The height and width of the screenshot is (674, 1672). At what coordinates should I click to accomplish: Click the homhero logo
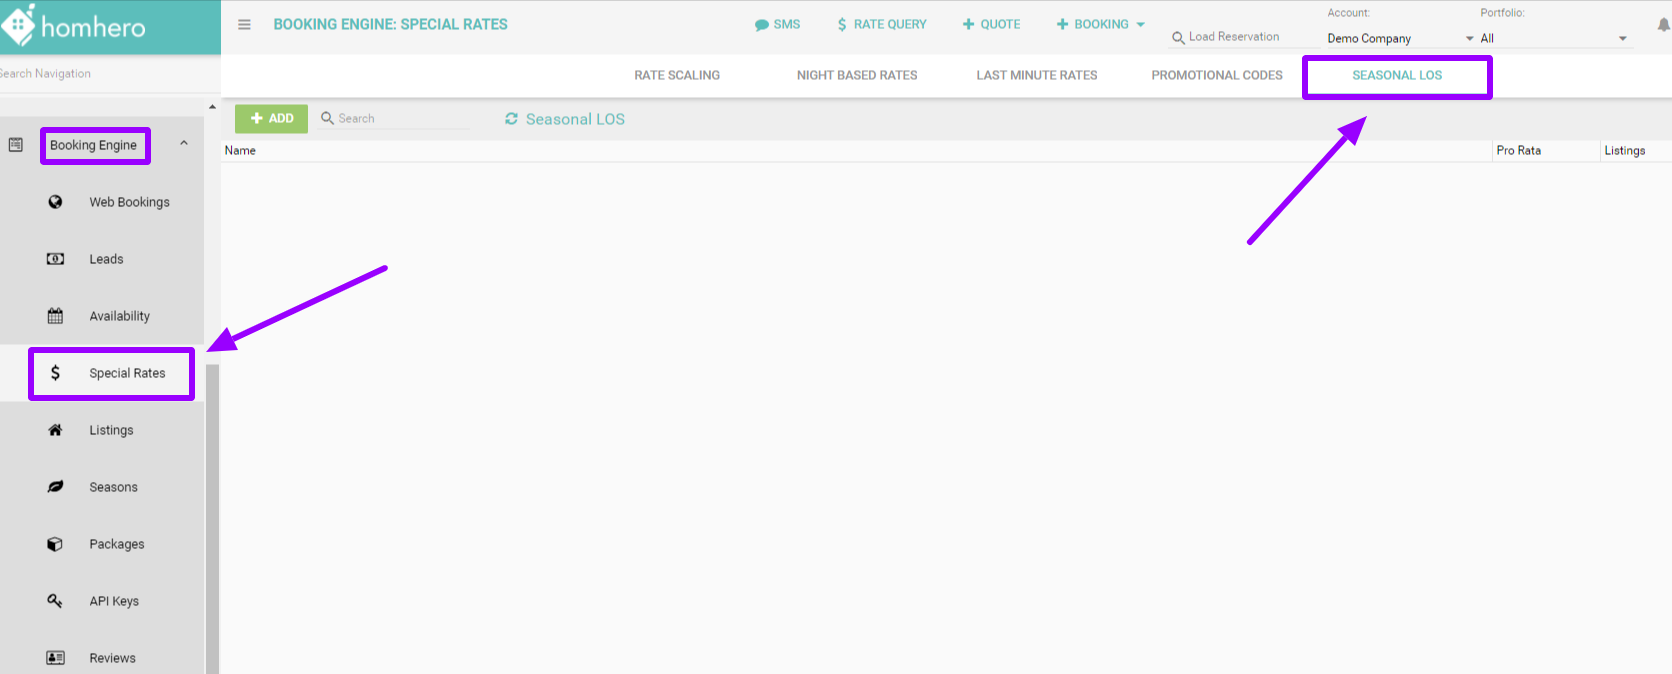tap(75, 26)
